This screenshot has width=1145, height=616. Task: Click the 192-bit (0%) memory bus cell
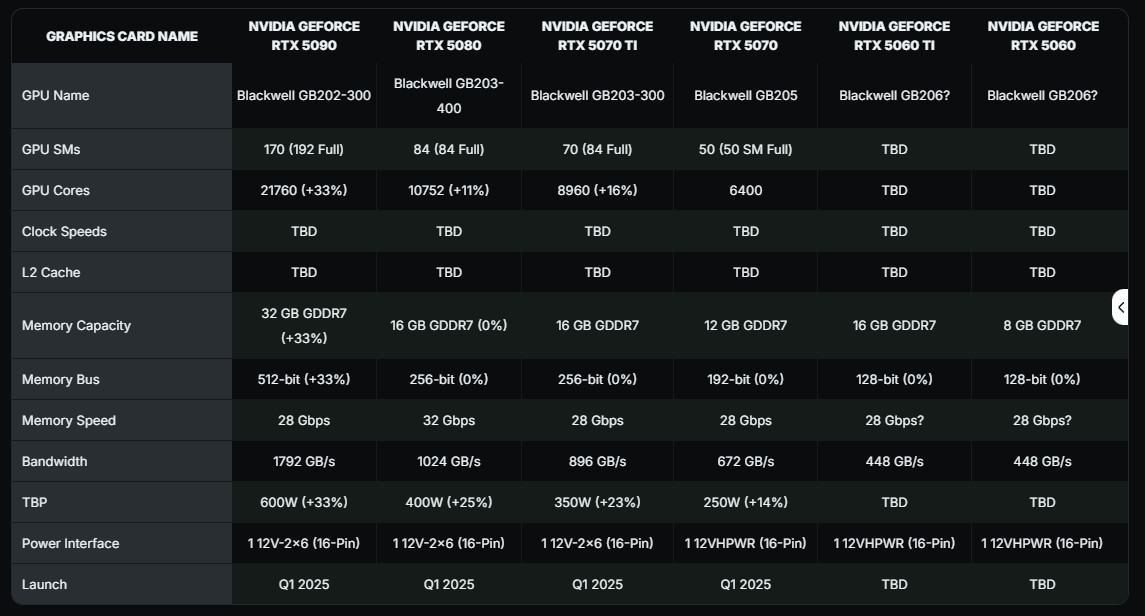pyautogui.click(x=745, y=380)
